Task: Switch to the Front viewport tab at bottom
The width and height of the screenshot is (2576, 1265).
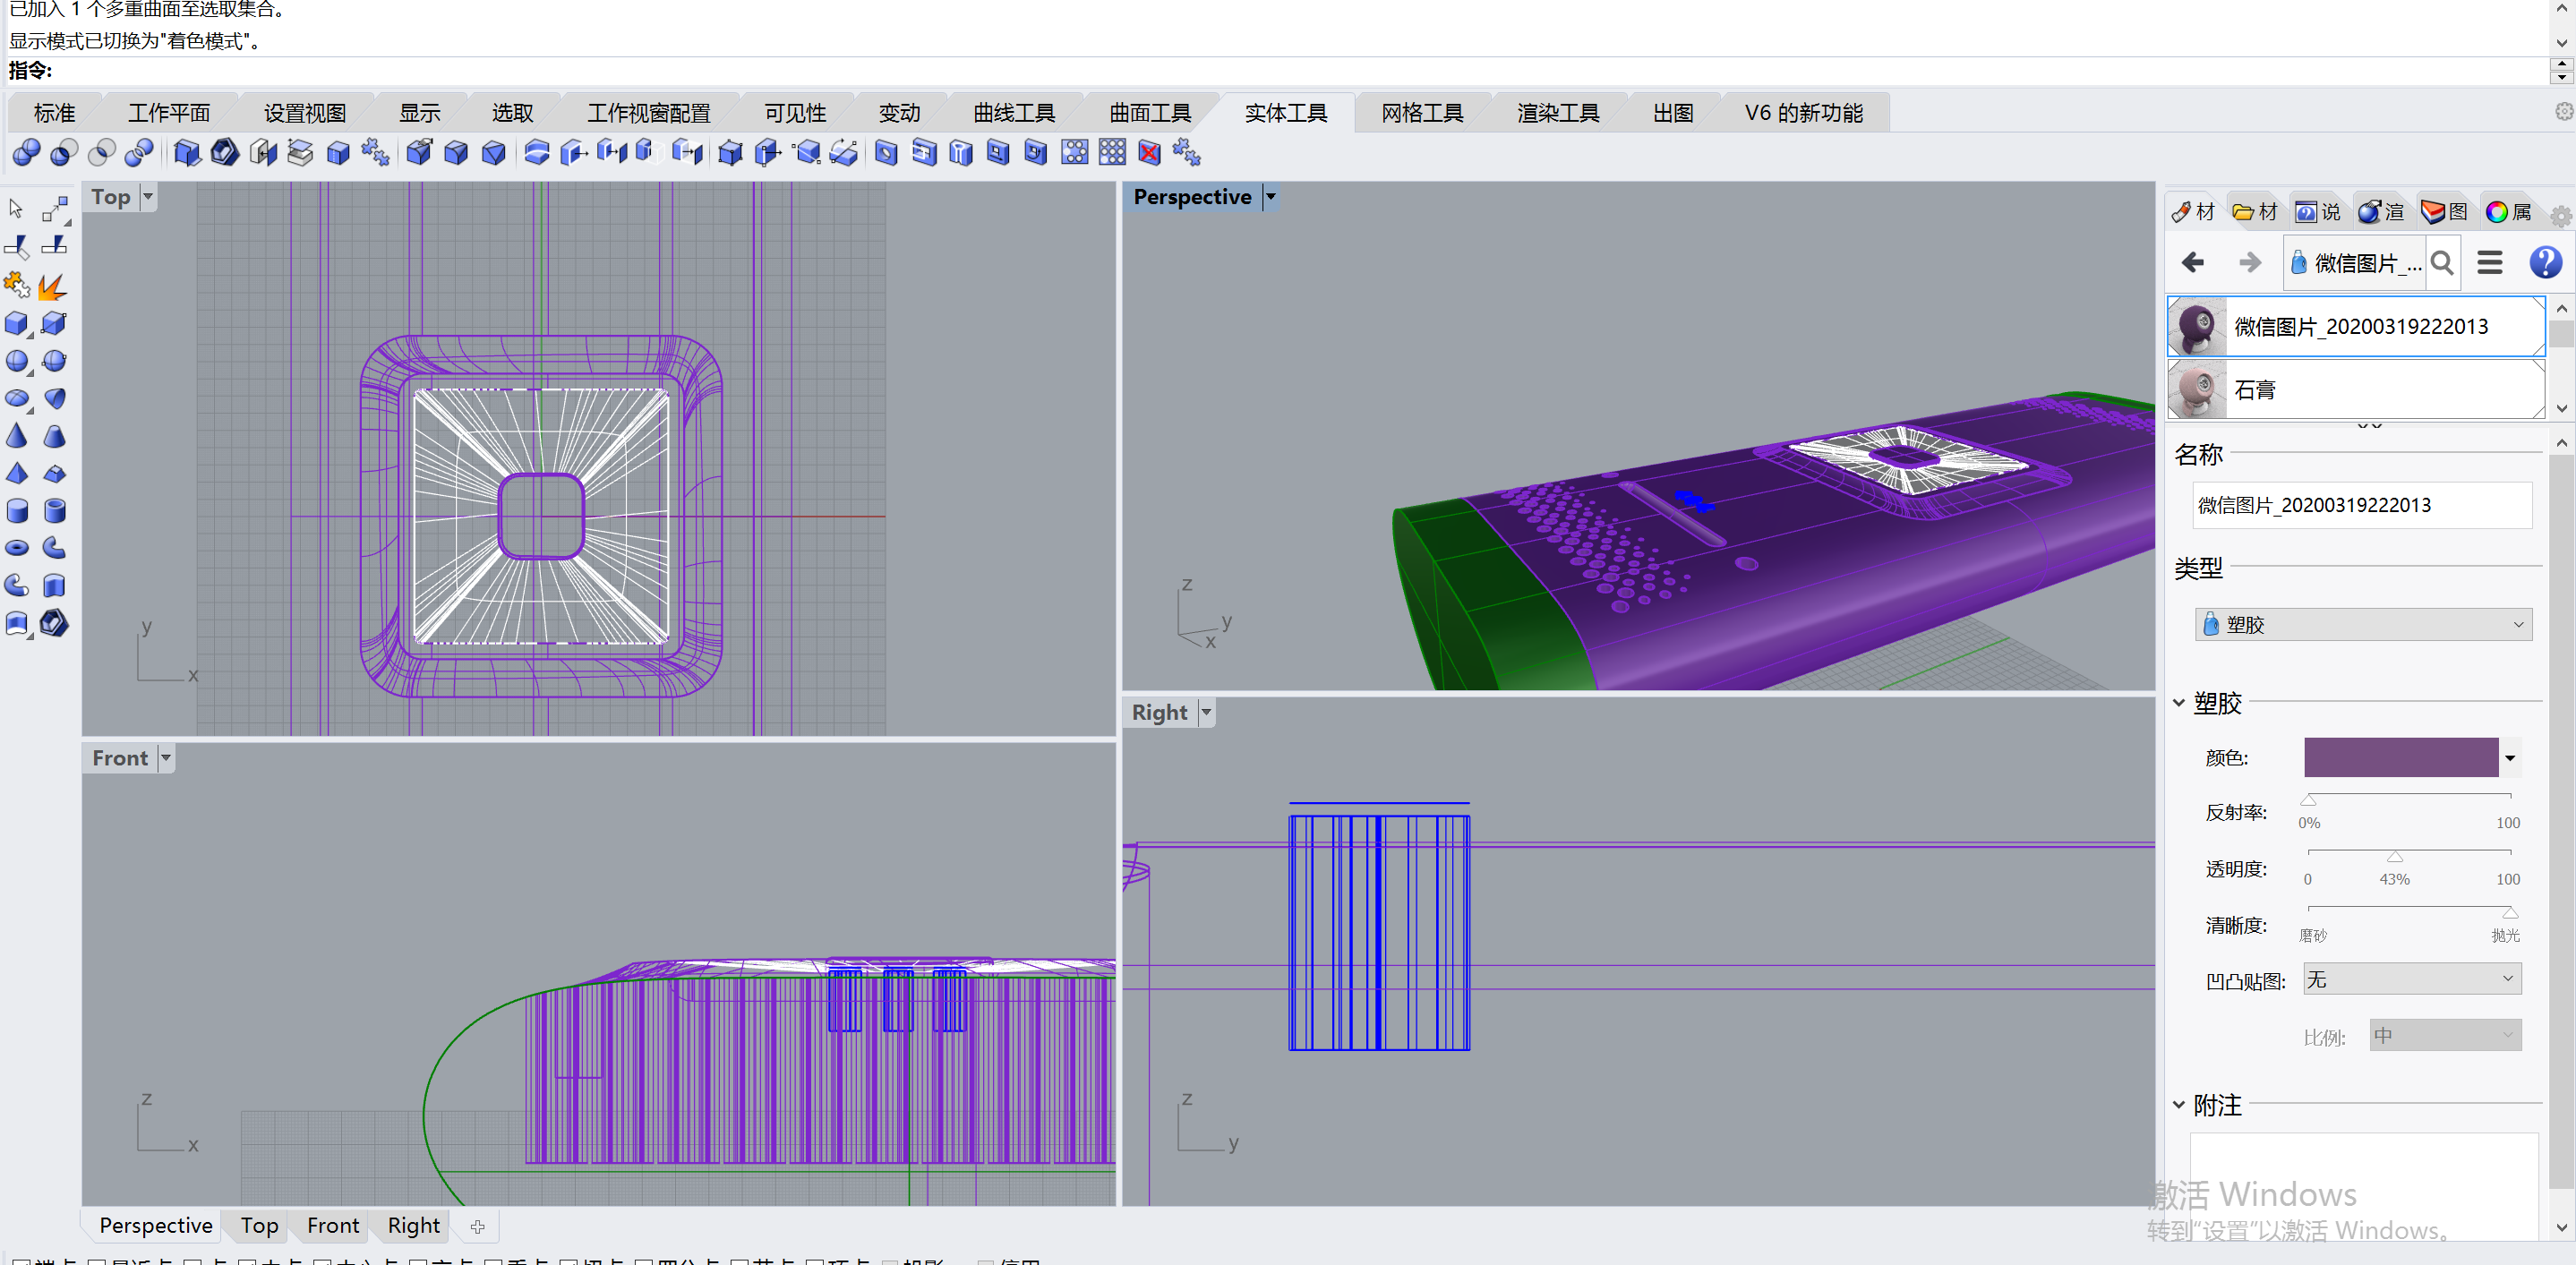Action: (332, 1225)
